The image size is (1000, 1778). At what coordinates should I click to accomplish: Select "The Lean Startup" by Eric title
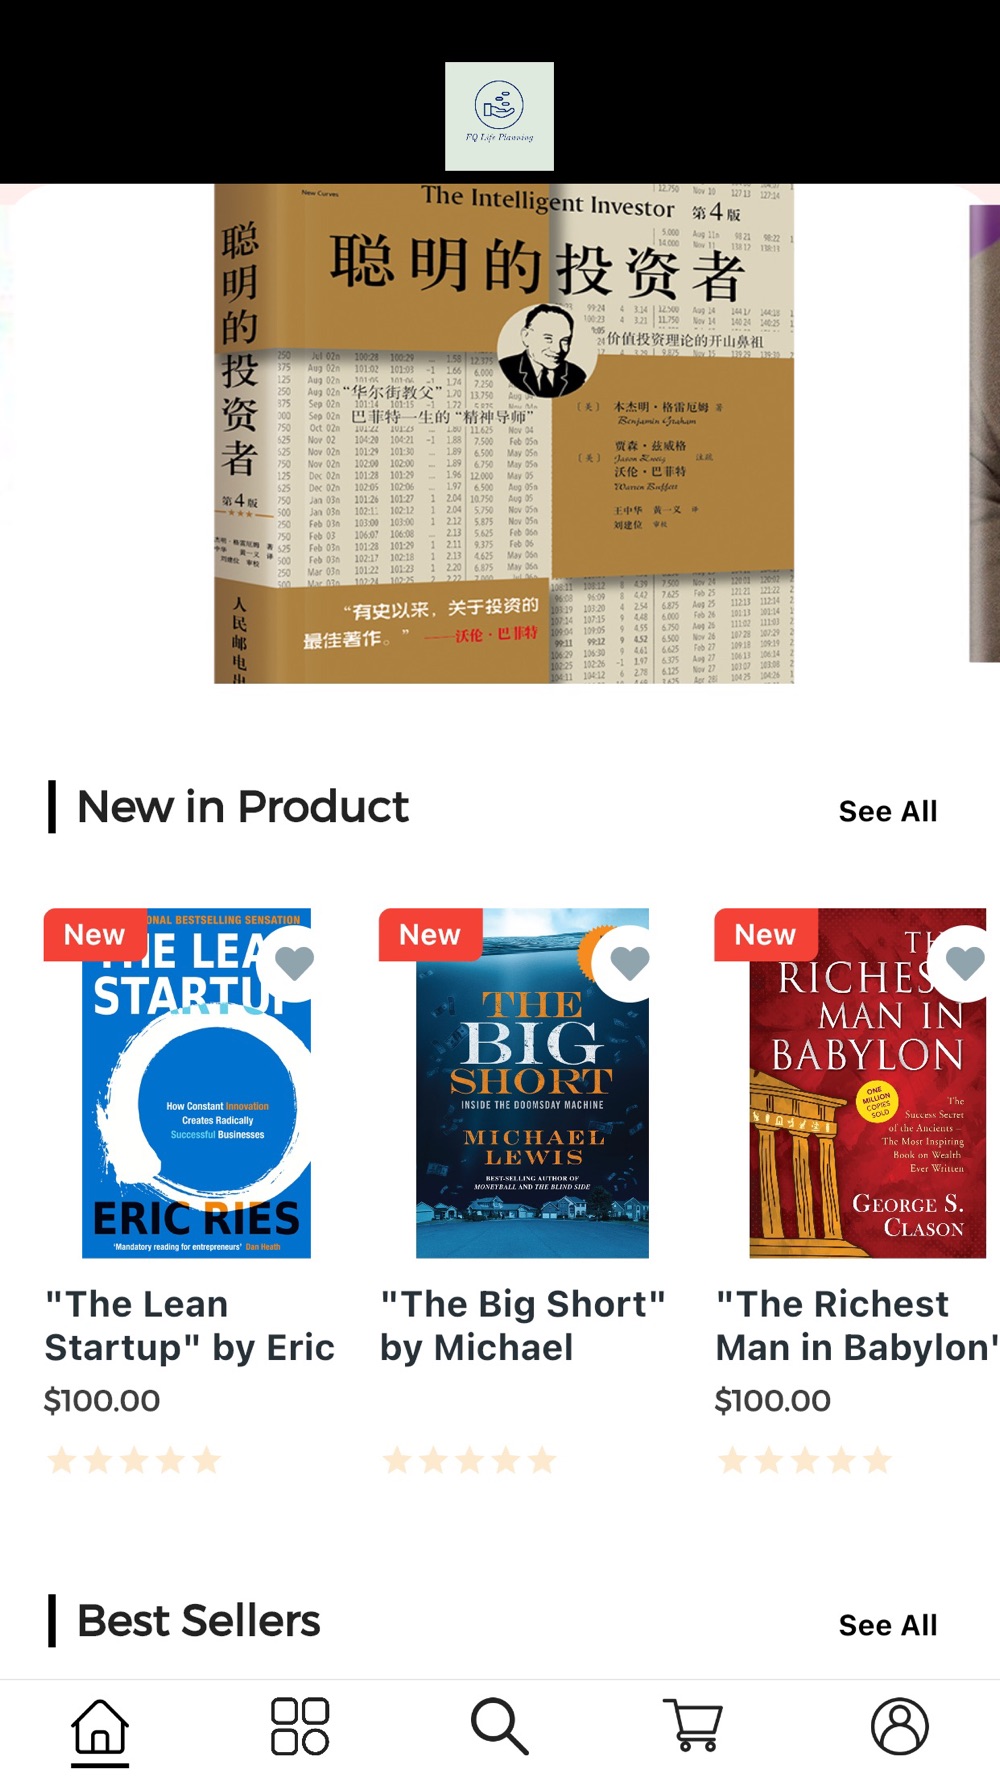(x=190, y=1326)
